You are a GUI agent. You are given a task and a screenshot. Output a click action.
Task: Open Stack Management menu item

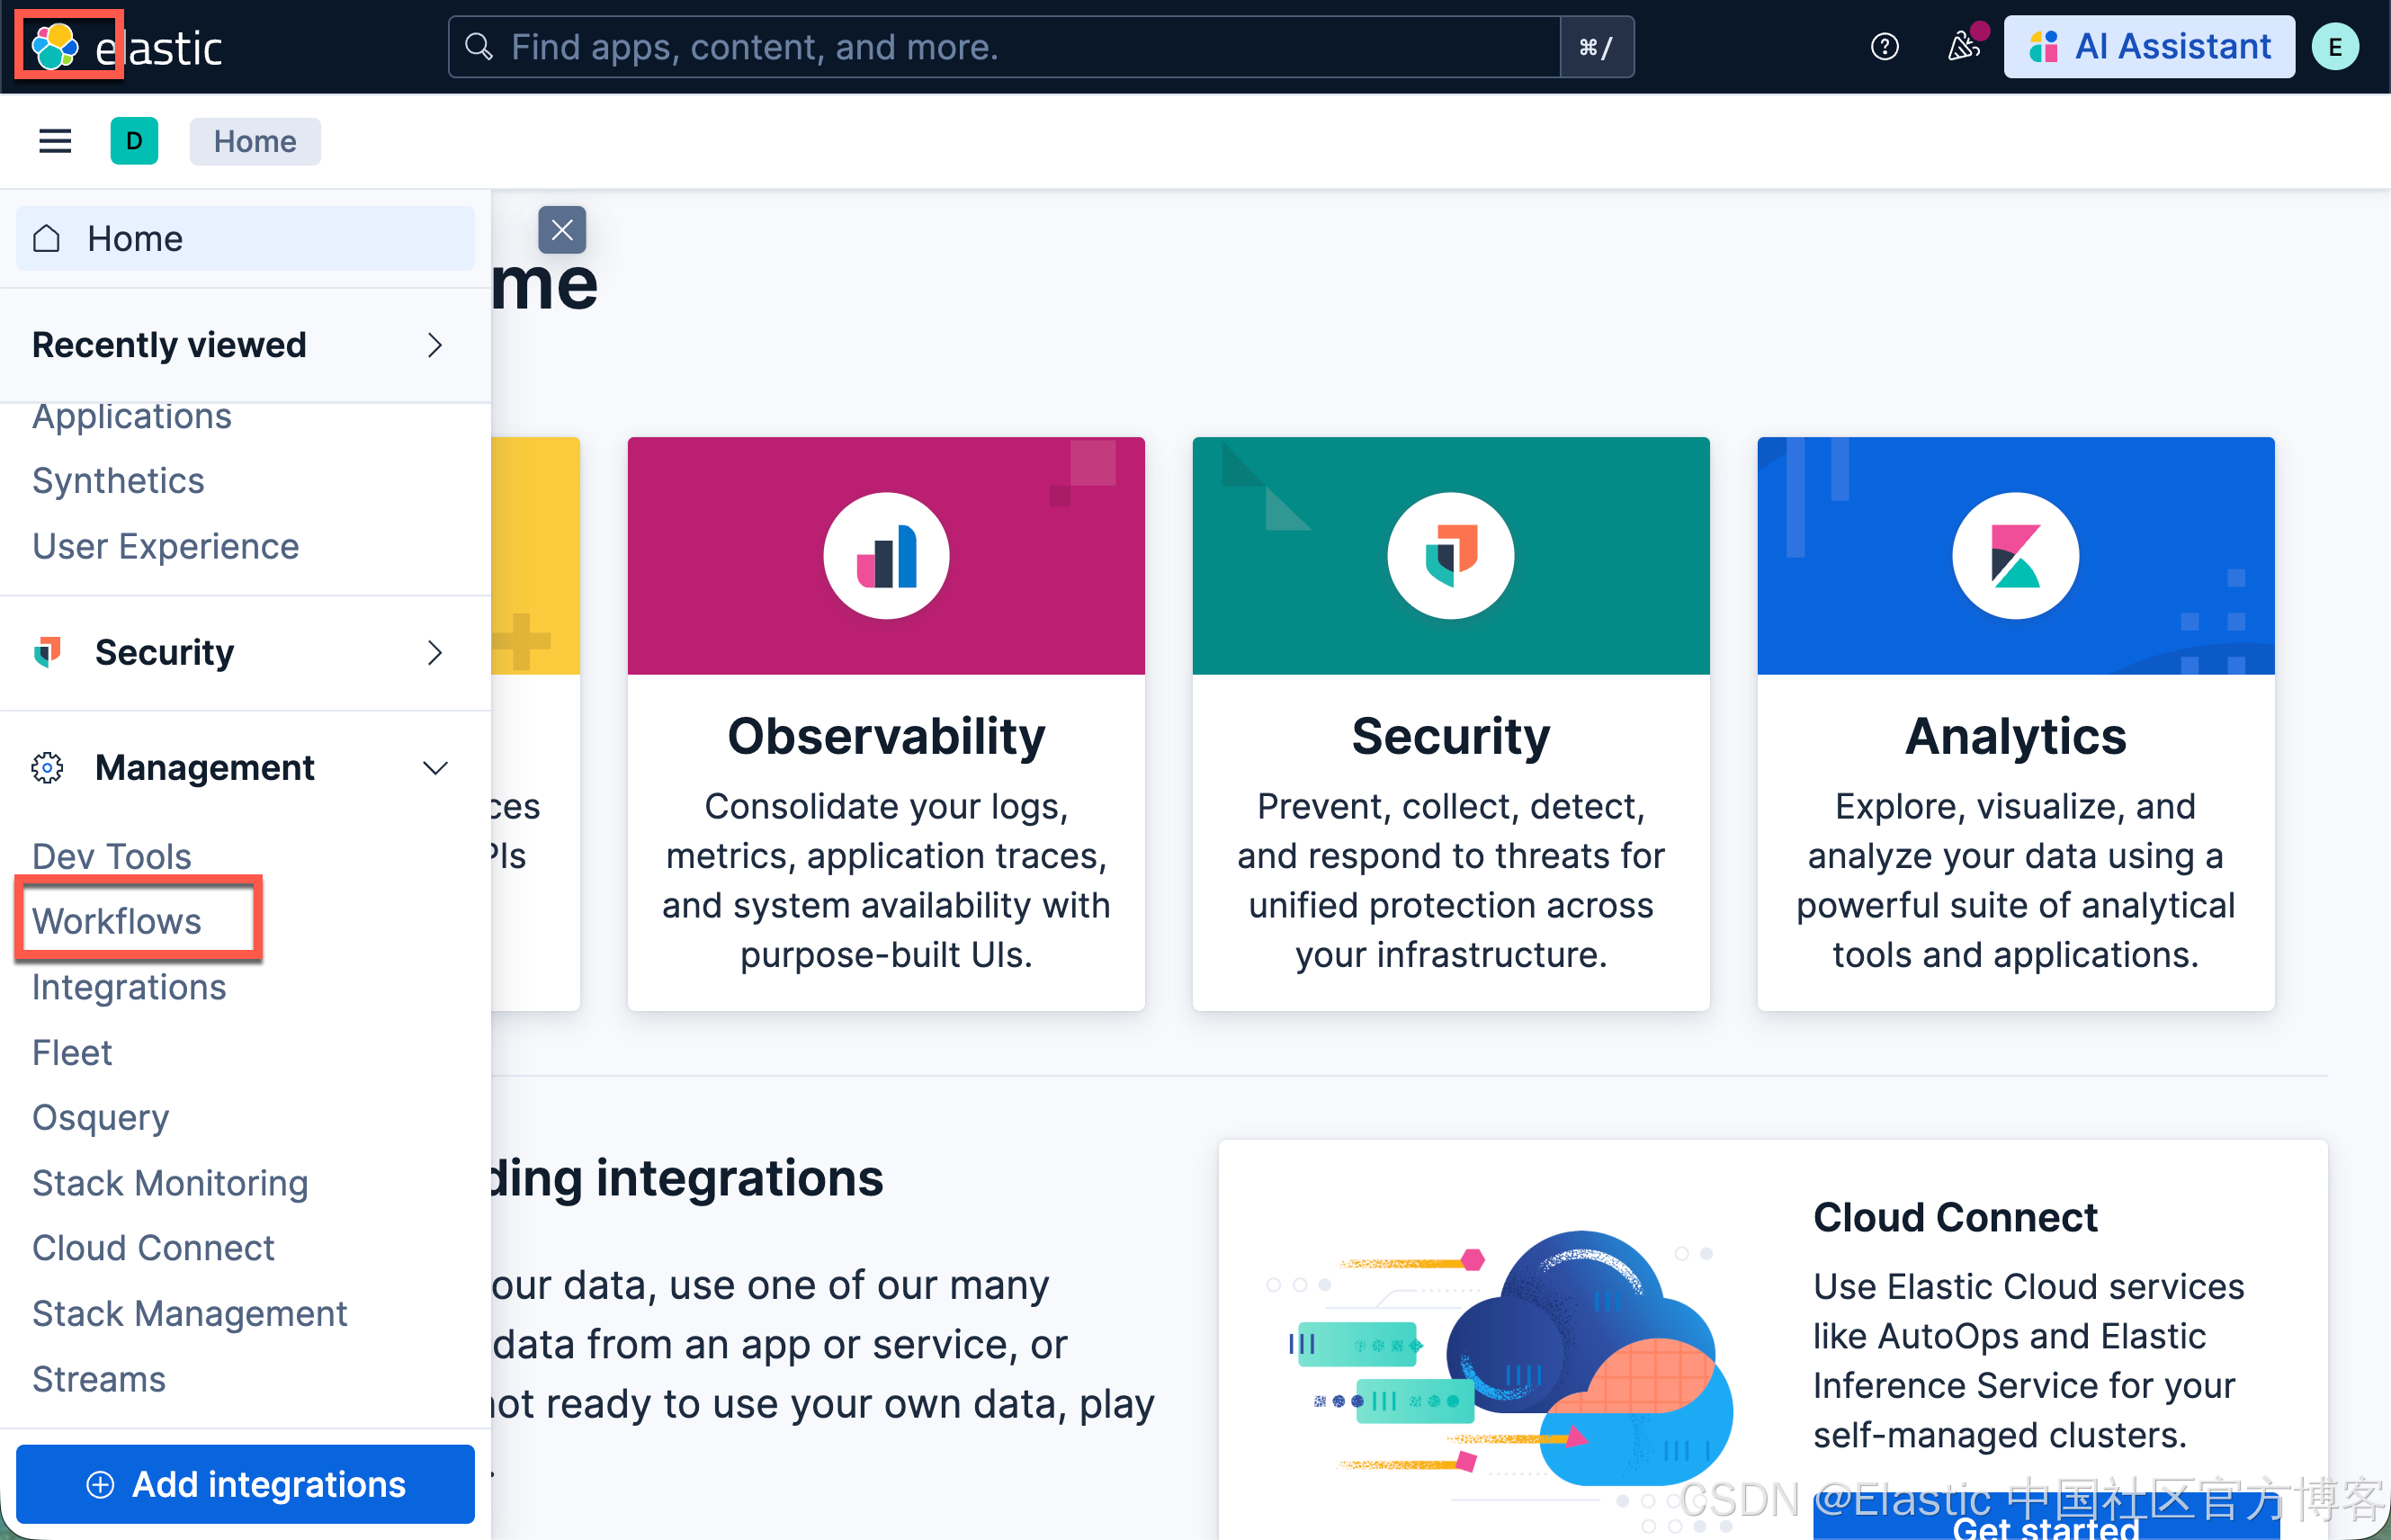(x=189, y=1313)
